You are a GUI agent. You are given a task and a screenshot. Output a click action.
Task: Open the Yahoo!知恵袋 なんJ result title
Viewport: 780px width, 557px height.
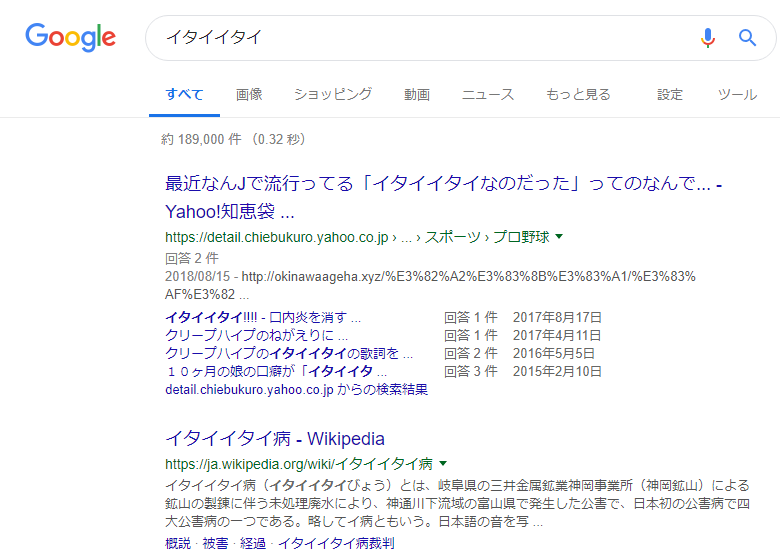tap(443, 197)
